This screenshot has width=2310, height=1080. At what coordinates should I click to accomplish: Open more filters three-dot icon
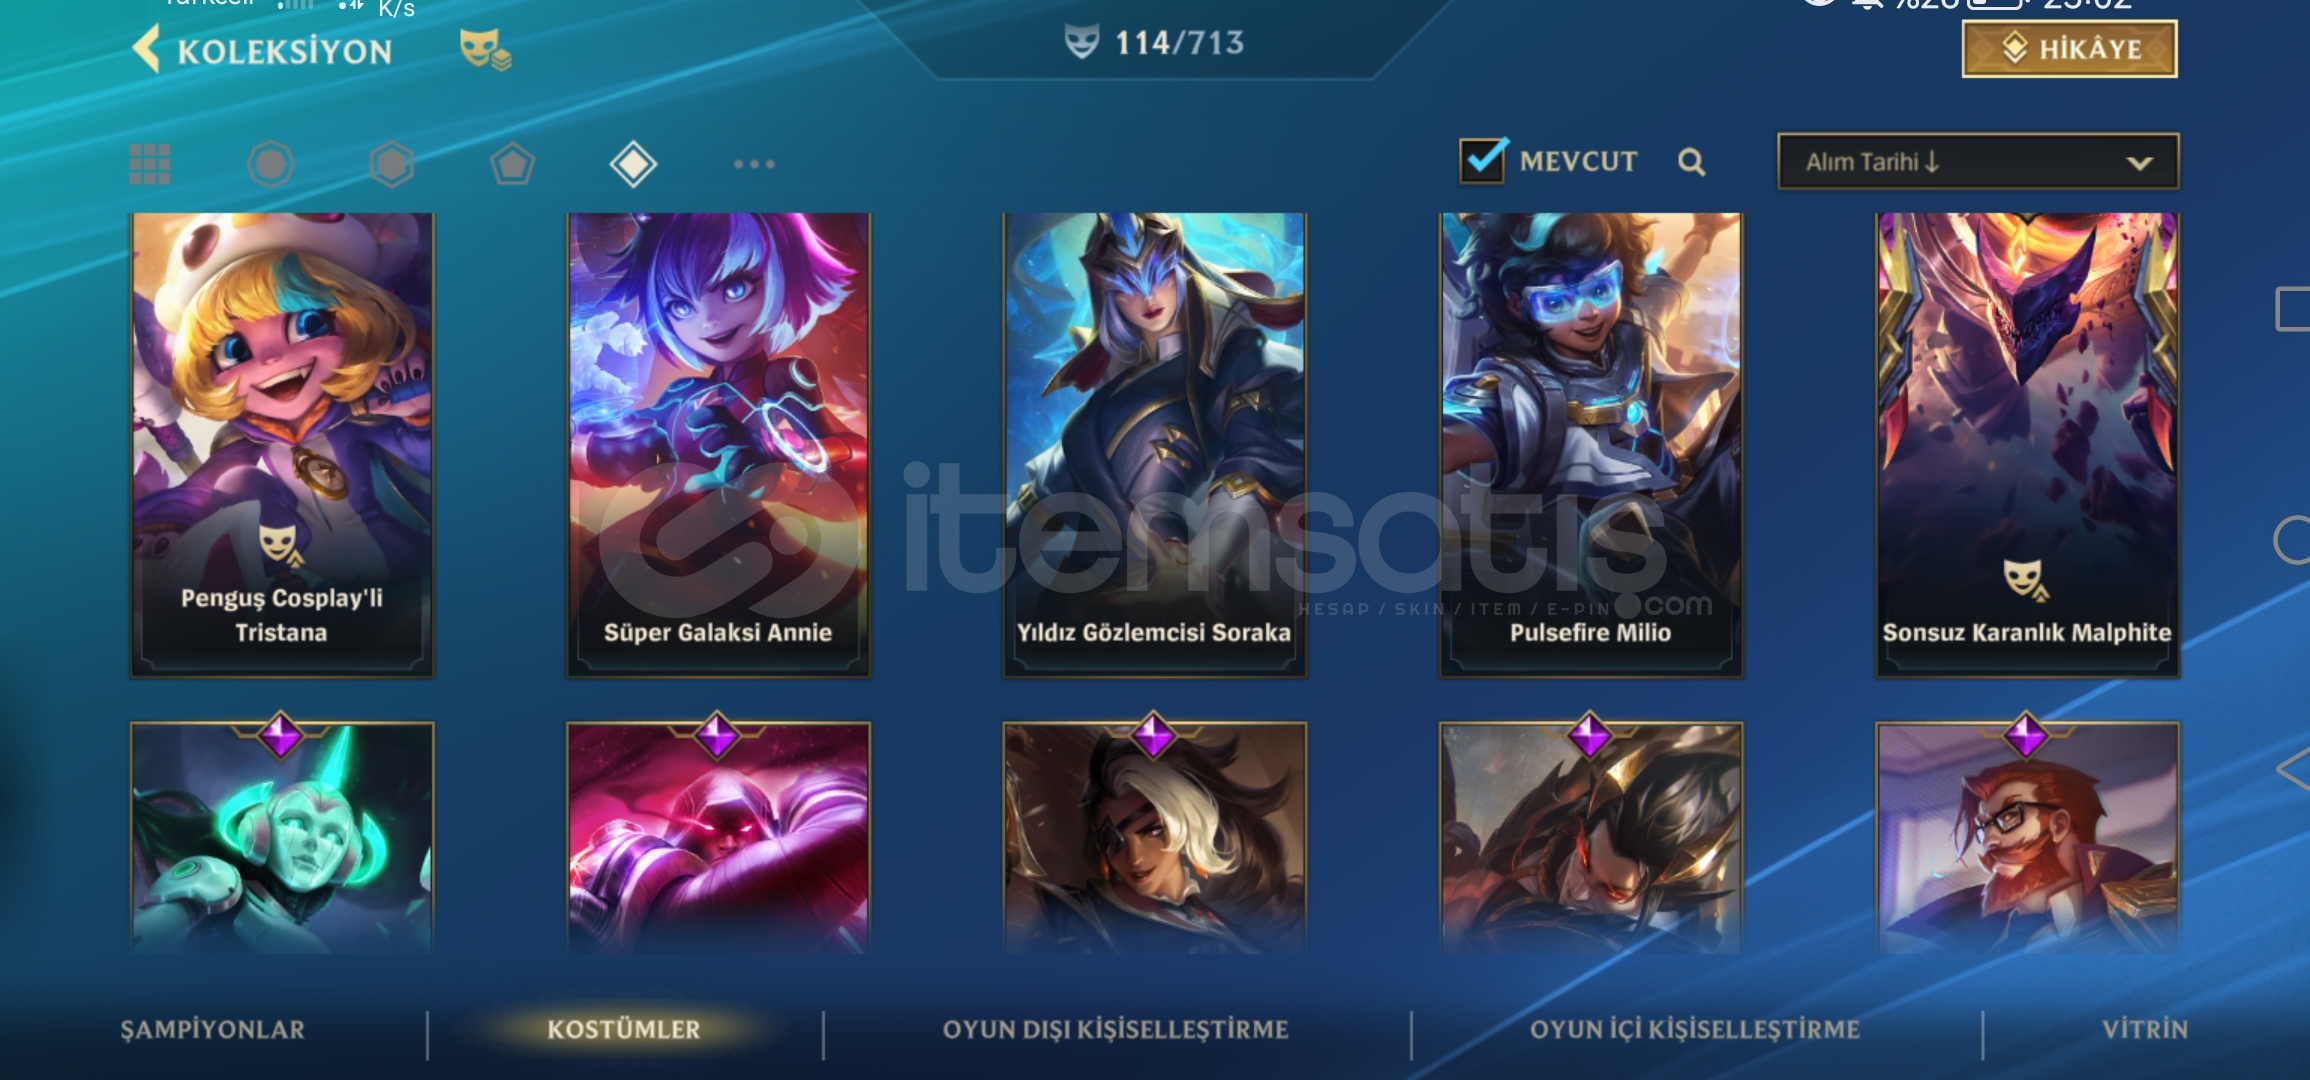754,164
